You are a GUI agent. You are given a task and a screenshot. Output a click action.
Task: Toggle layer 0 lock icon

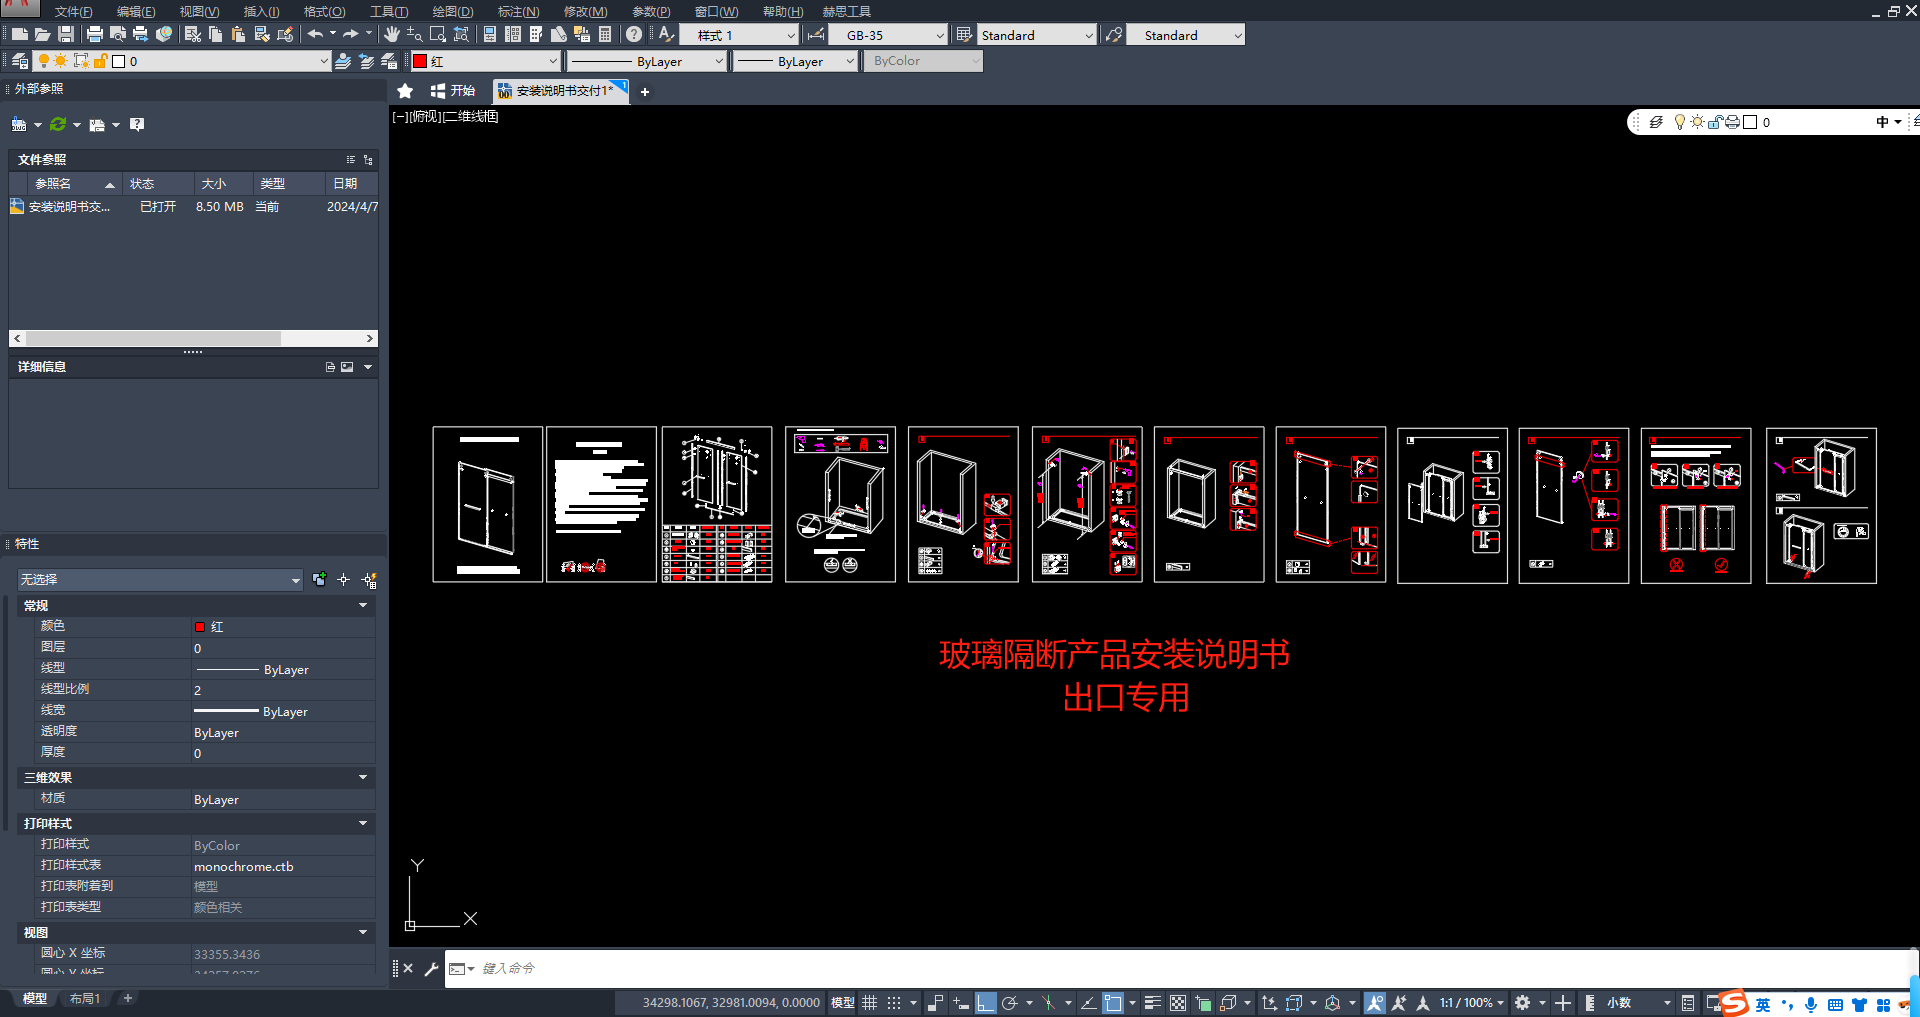click(100, 61)
